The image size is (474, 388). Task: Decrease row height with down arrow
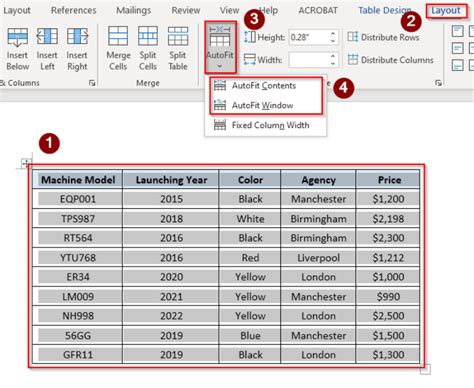coord(333,40)
